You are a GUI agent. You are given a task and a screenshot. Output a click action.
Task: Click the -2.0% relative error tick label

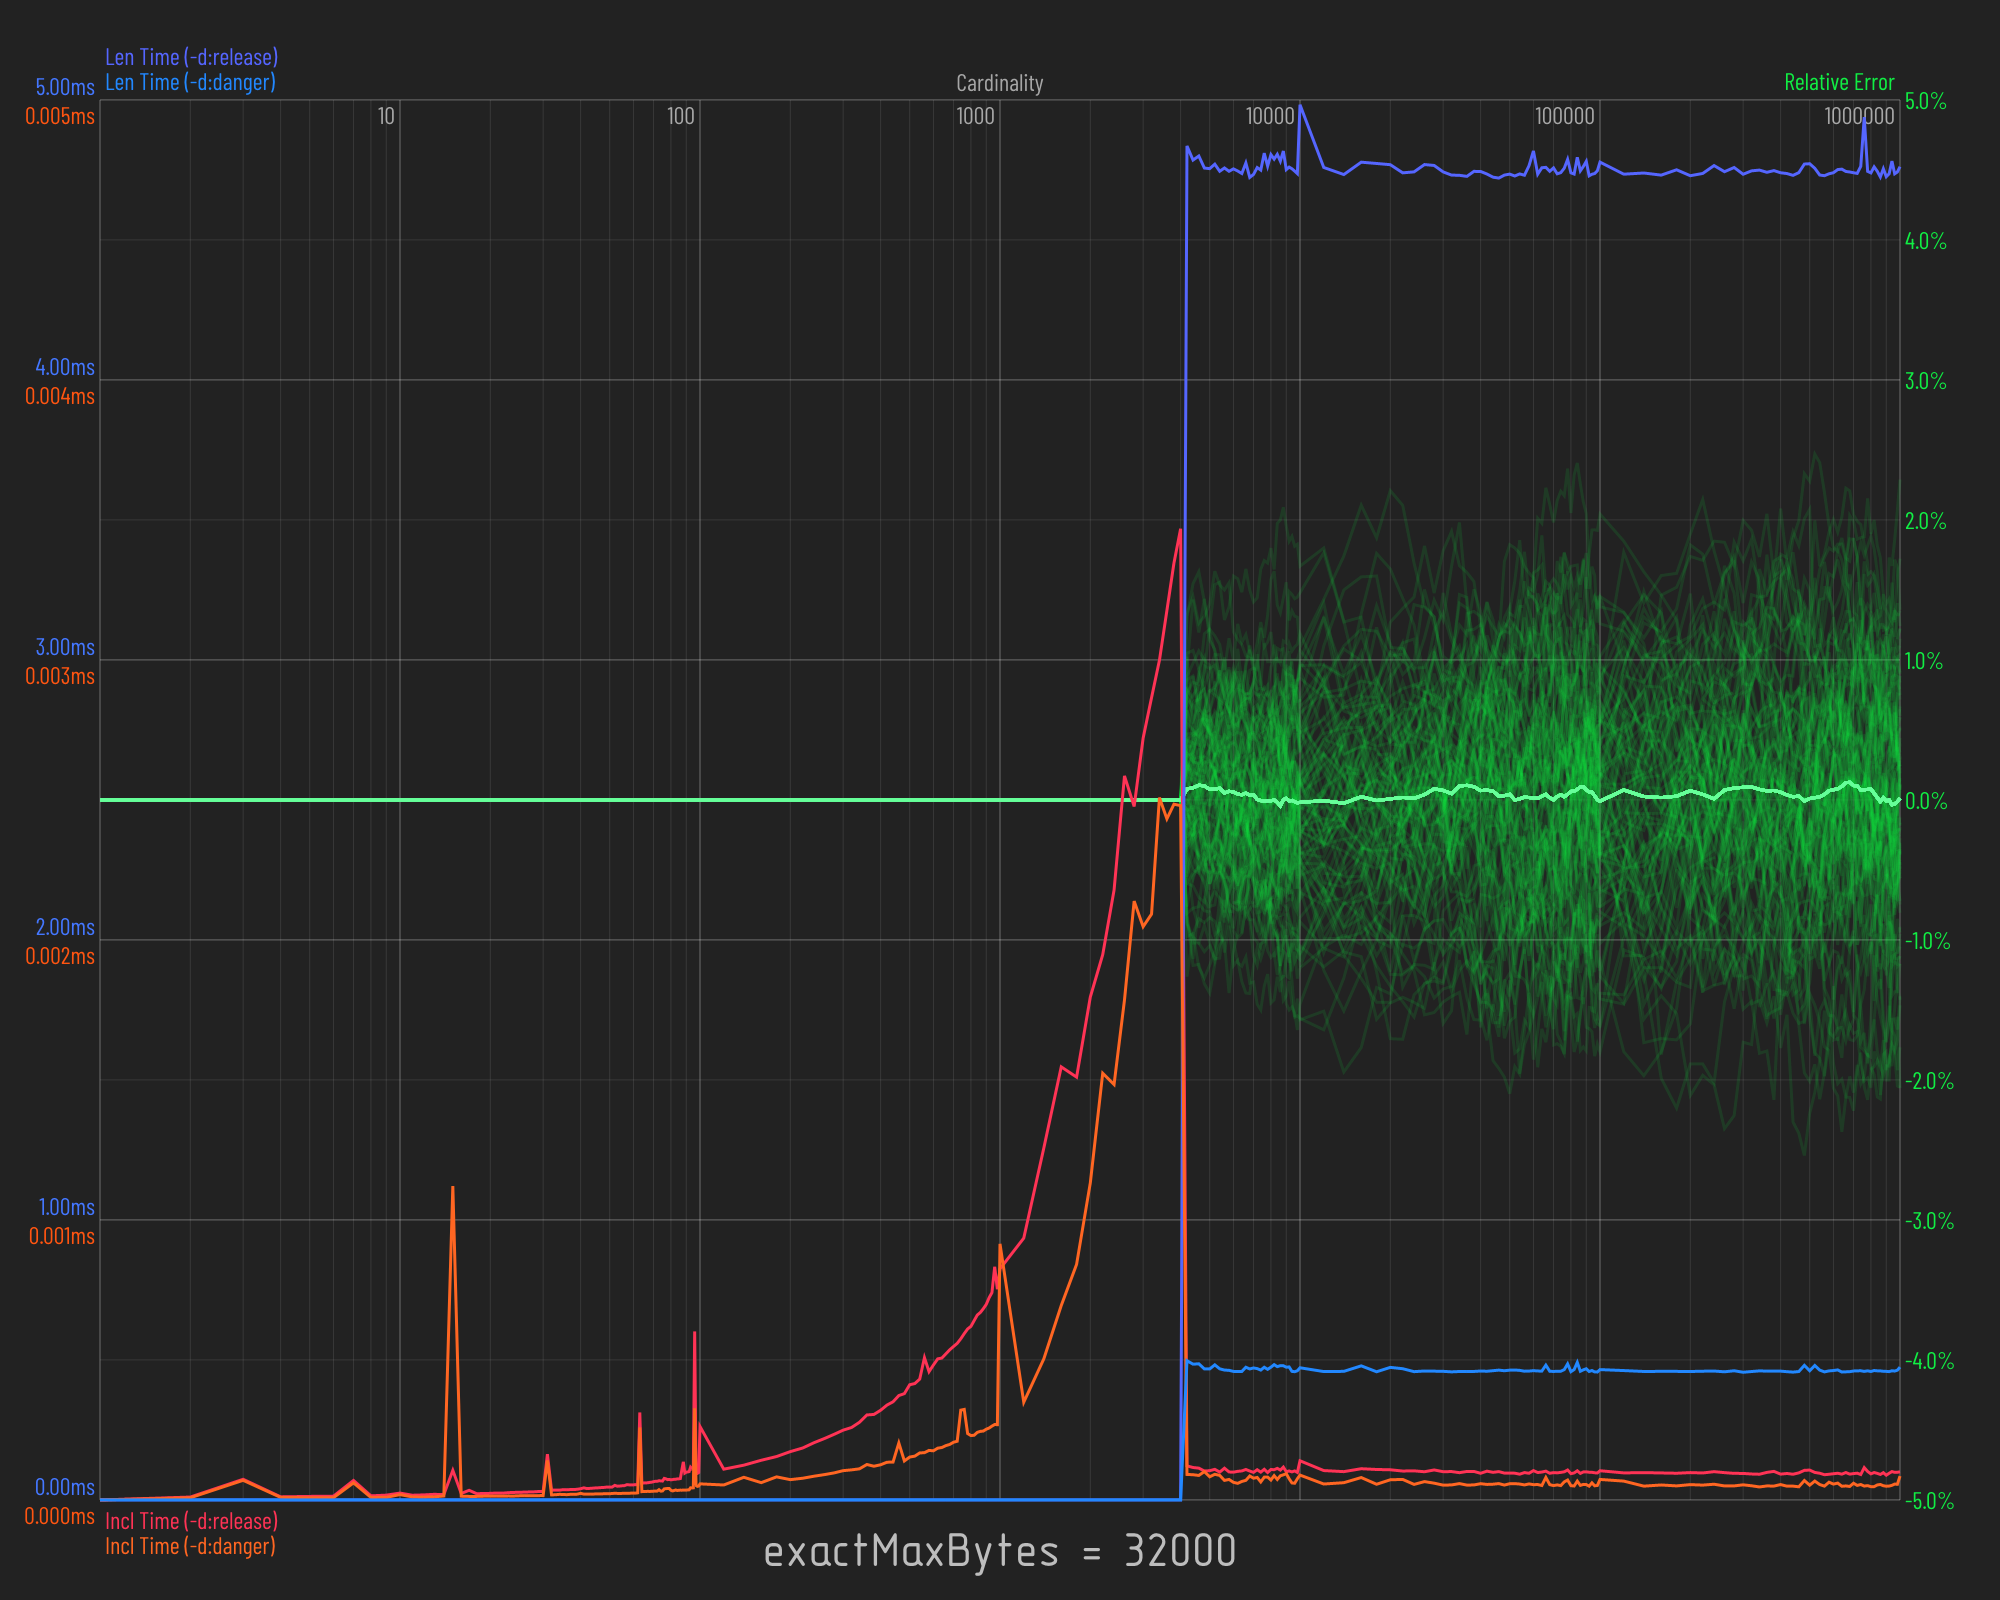[x=1928, y=1081]
